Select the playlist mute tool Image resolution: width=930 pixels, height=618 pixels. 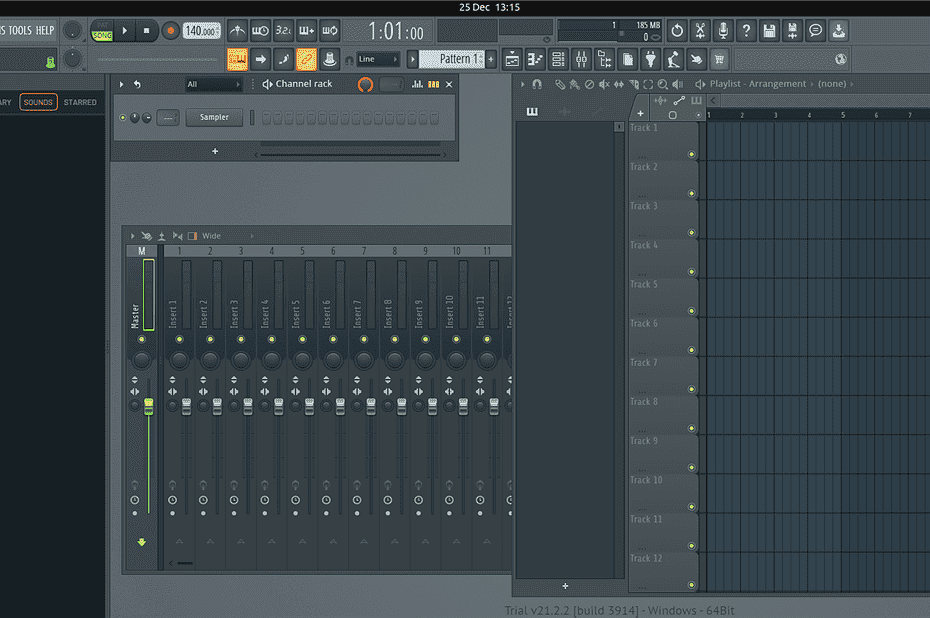click(x=604, y=84)
